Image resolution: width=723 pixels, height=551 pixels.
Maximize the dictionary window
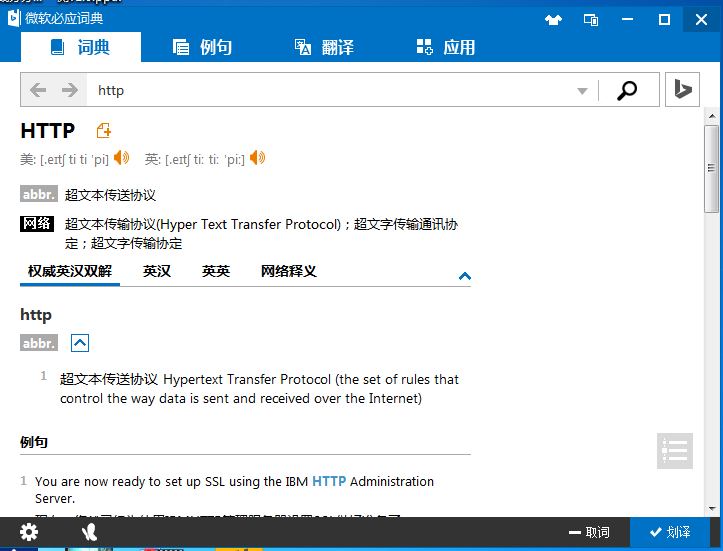point(664,19)
